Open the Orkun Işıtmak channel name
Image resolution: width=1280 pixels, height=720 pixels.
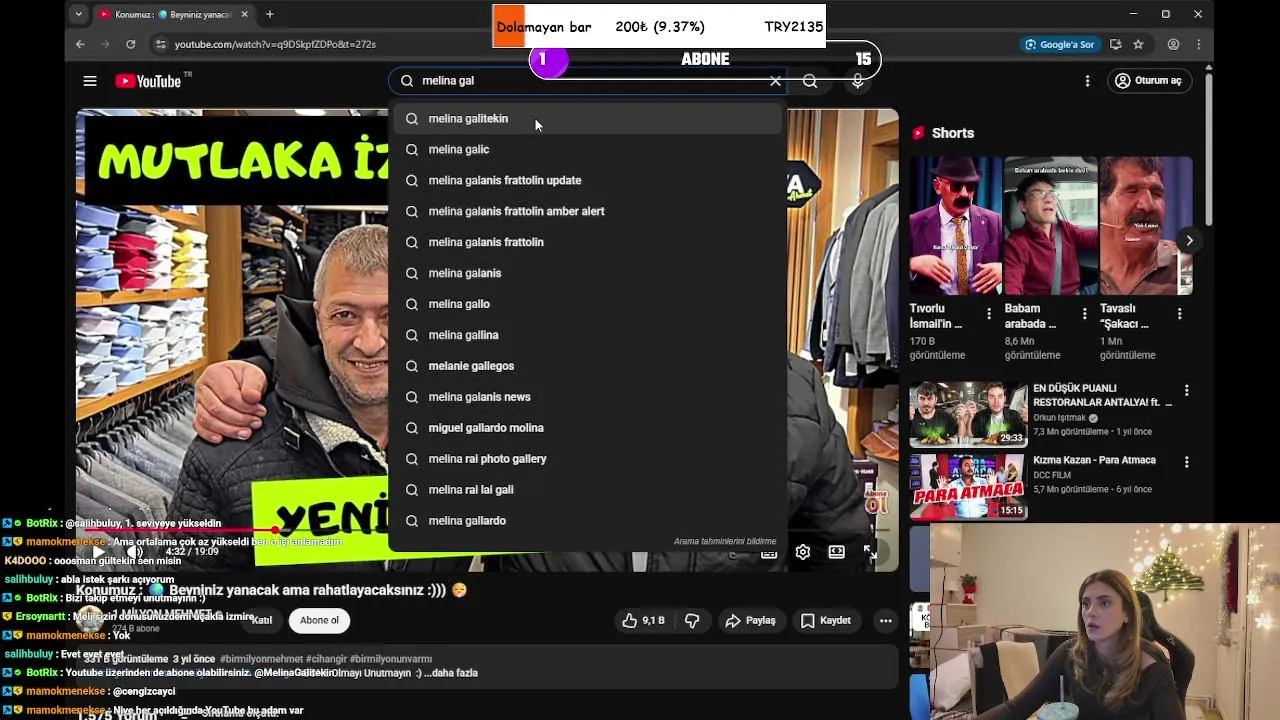pyautogui.click(x=1060, y=418)
